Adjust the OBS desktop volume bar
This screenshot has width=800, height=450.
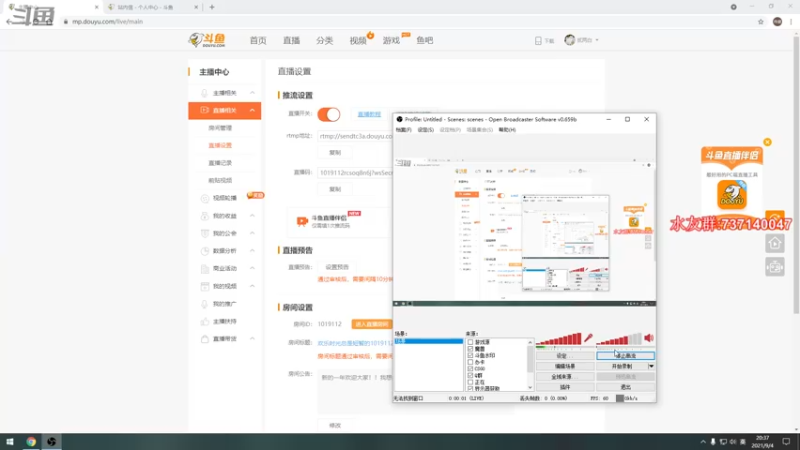(618, 338)
